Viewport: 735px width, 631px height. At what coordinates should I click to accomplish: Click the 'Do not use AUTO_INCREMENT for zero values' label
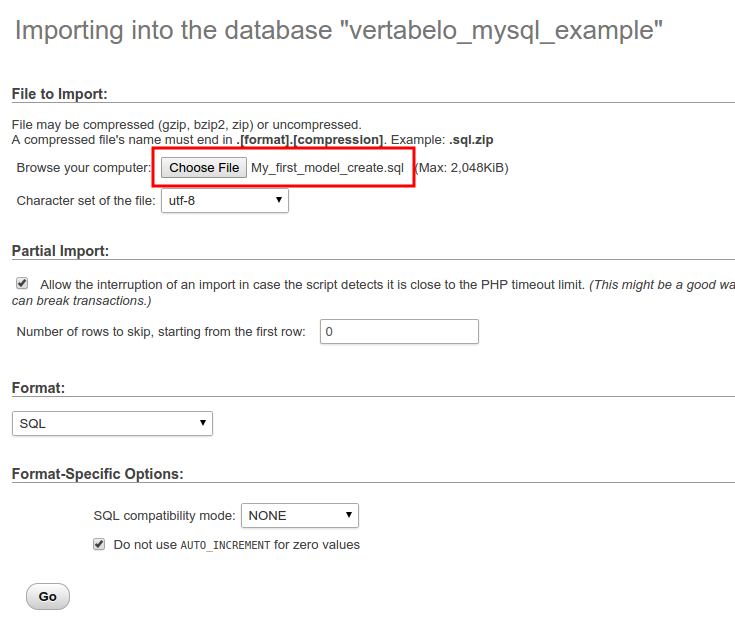pos(236,545)
